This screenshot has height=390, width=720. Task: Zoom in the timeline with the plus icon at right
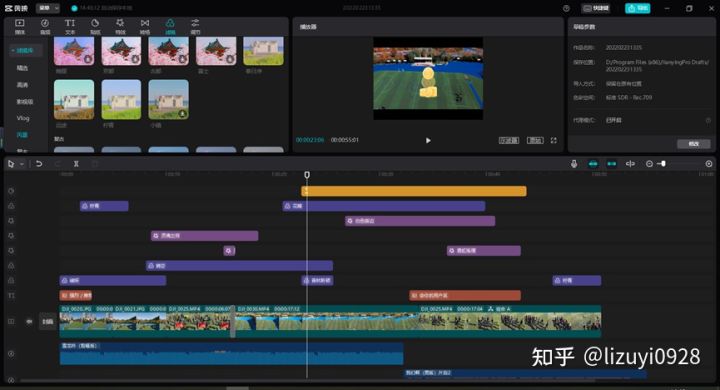pyautogui.click(x=709, y=164)
